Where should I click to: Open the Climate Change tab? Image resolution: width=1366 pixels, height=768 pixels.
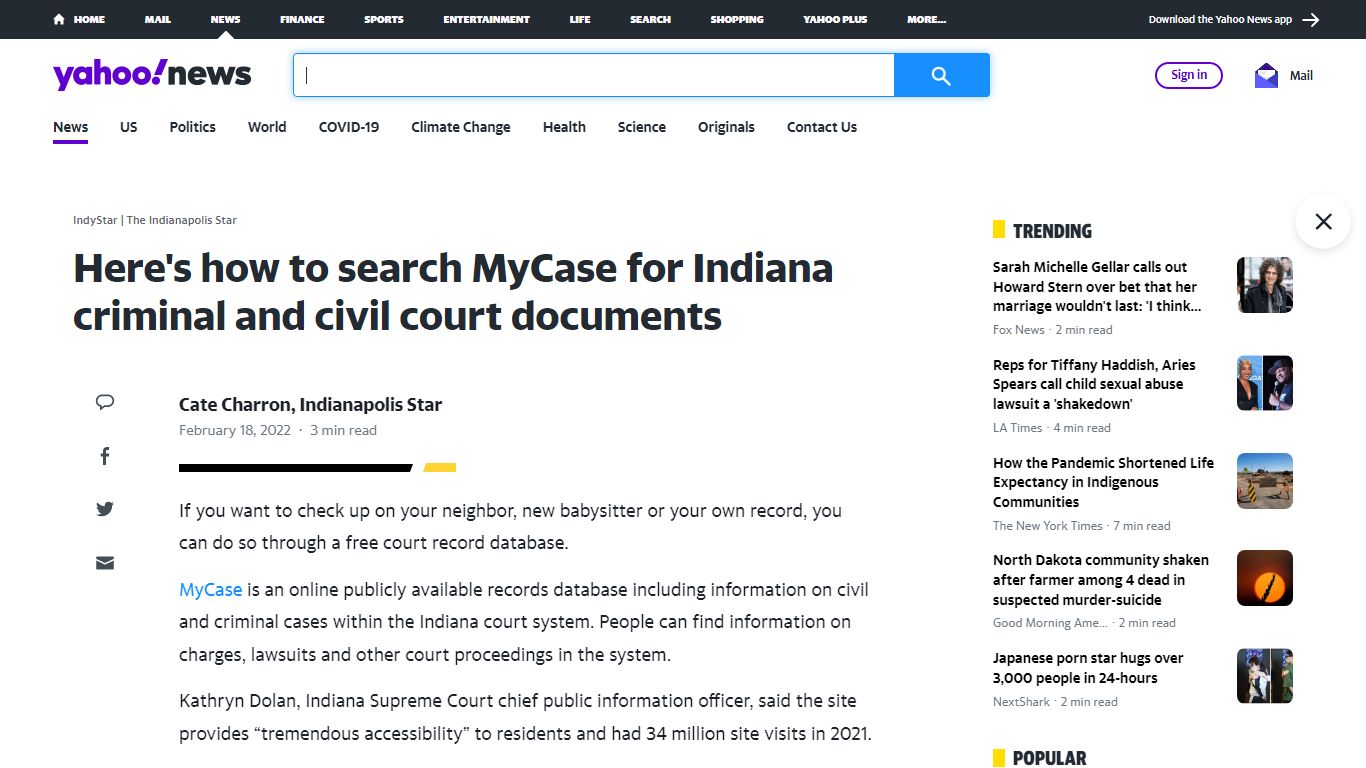click(x=461, y=127)
